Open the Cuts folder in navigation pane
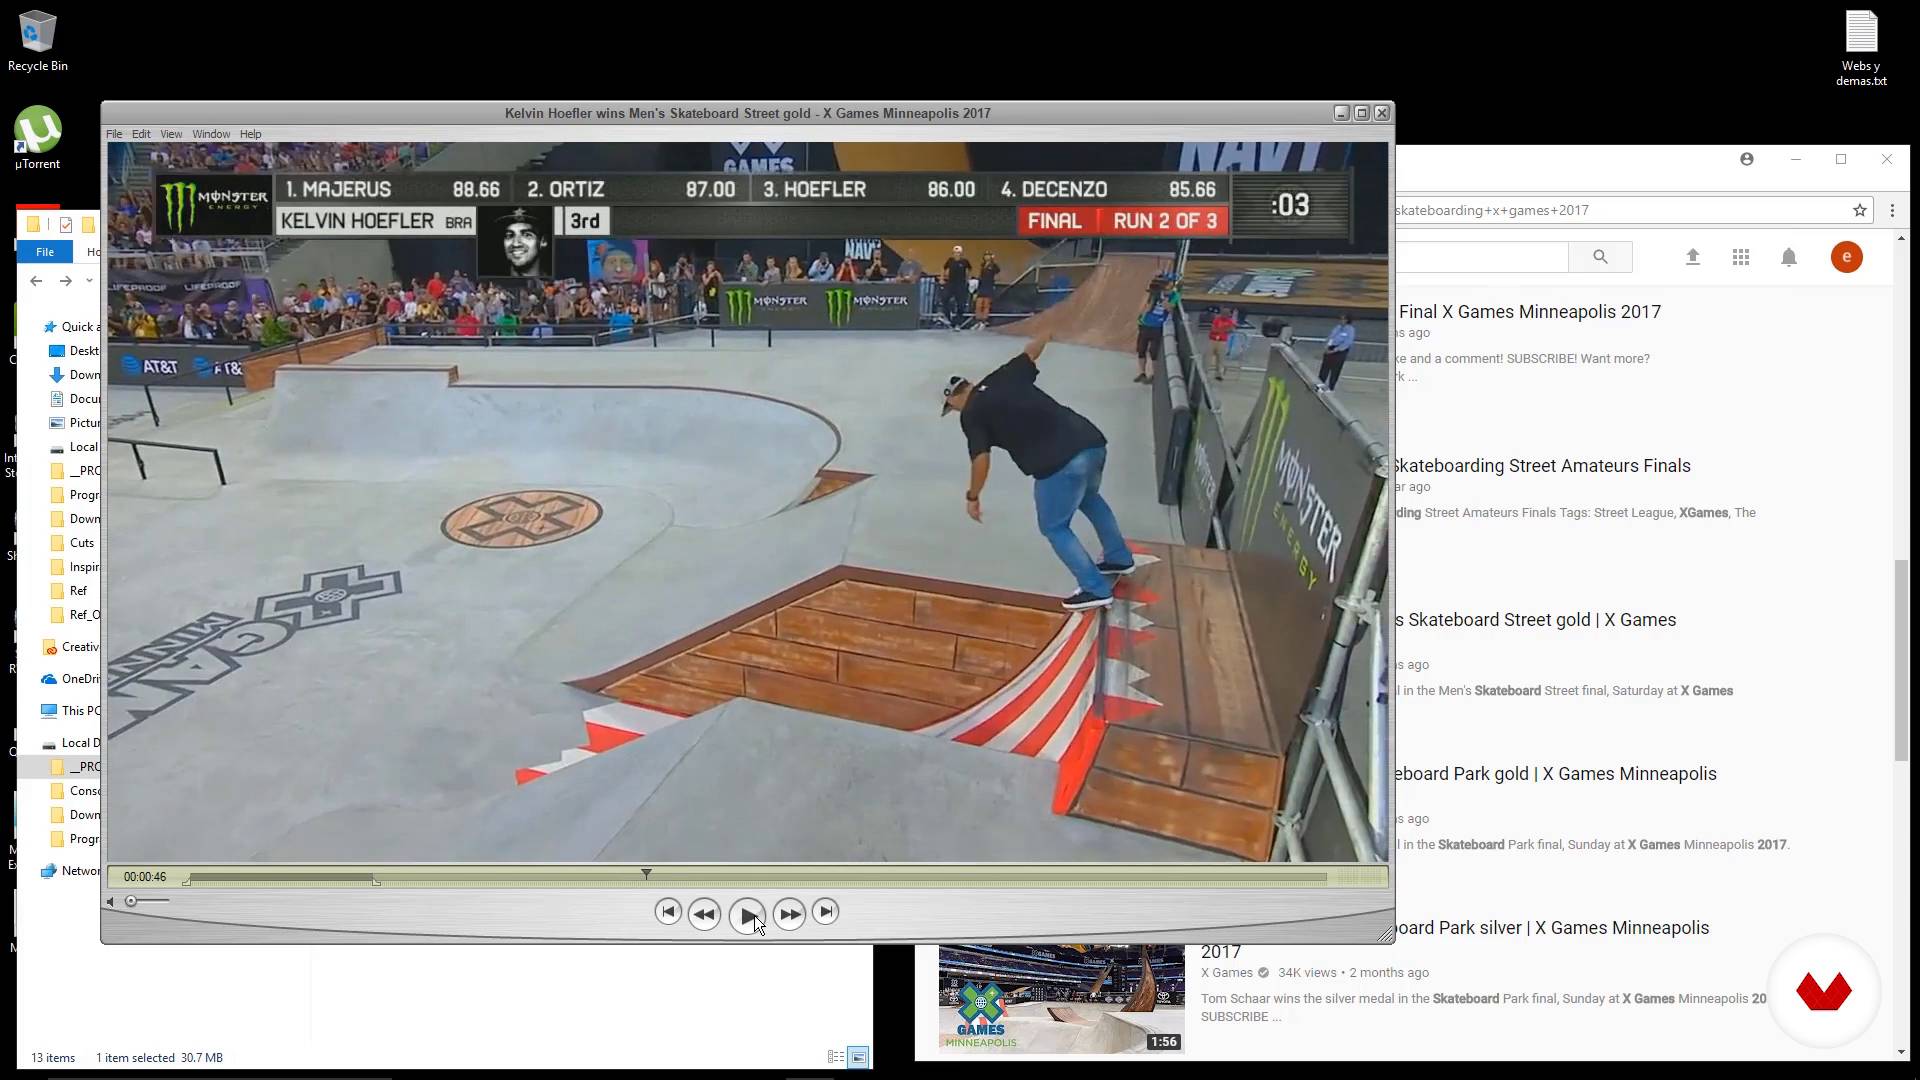The height and width of the screenshot is (1080, 1920). (75, 543)
